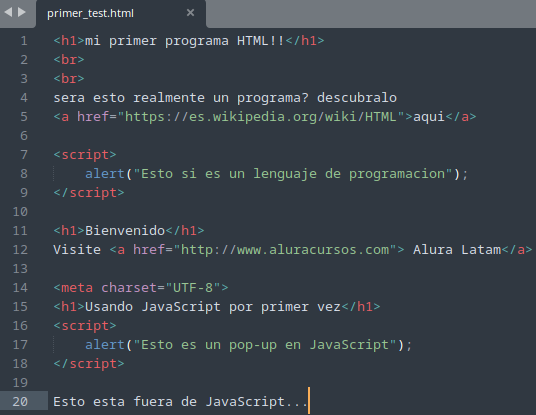Click the opening <script> tag on line 16
This screenshot has height=415, width=536.
pyautogui.click(x=85, y=326)
